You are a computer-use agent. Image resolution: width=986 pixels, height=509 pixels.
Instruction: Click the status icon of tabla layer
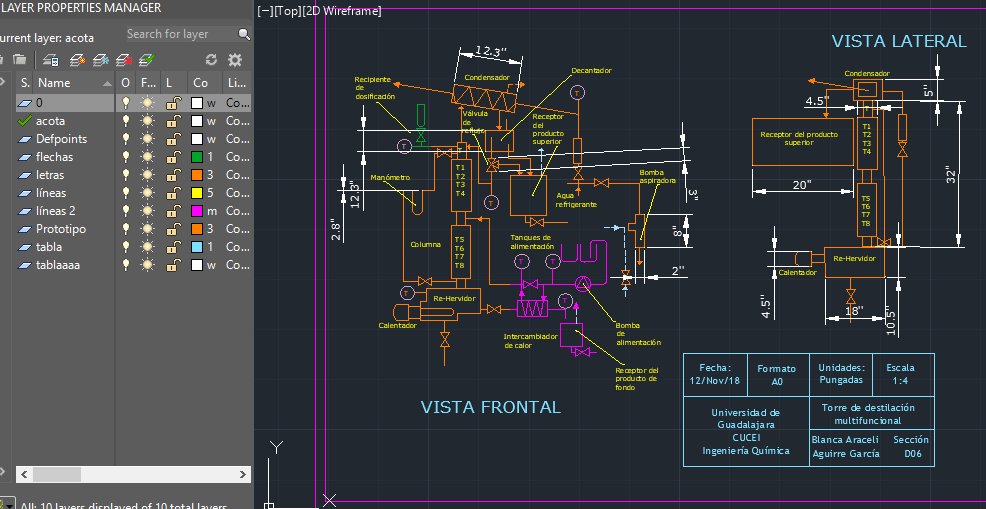[25, 247]
